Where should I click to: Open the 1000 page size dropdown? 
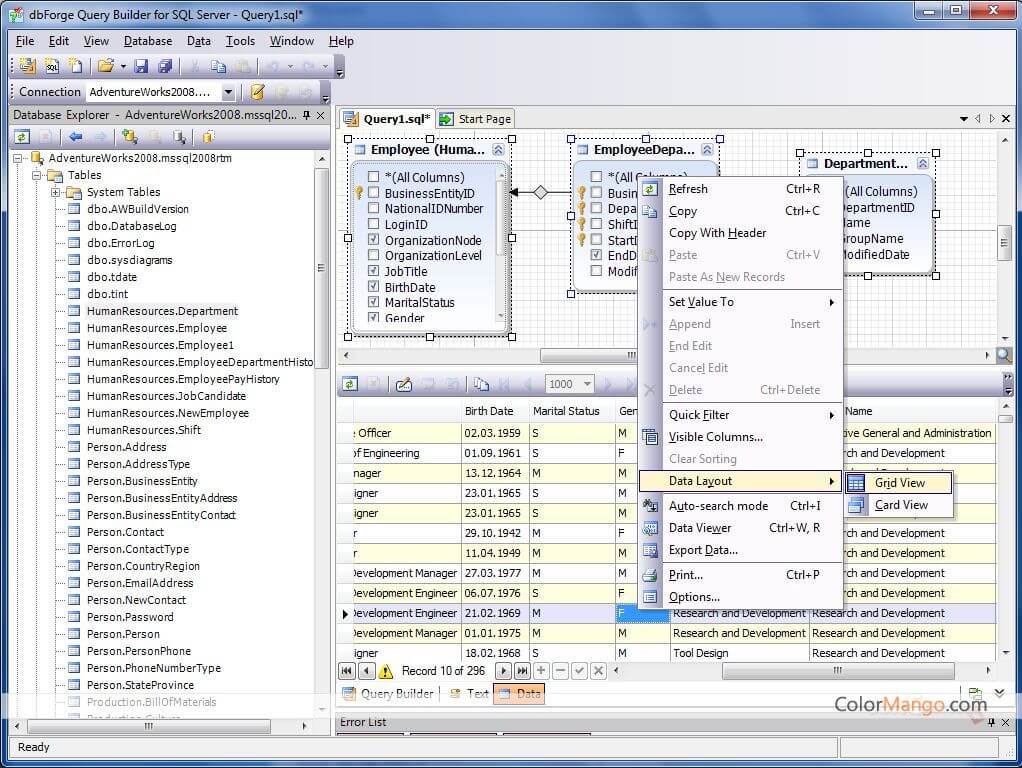tap(587, 384)
